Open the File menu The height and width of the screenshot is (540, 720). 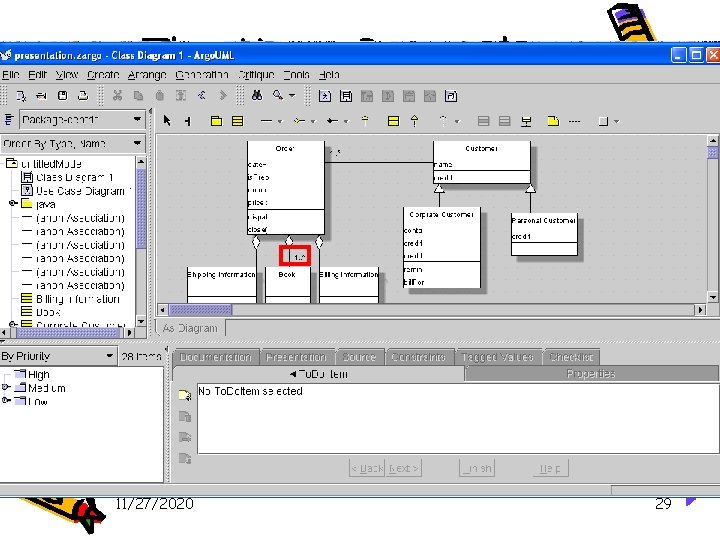pos(11,74)
